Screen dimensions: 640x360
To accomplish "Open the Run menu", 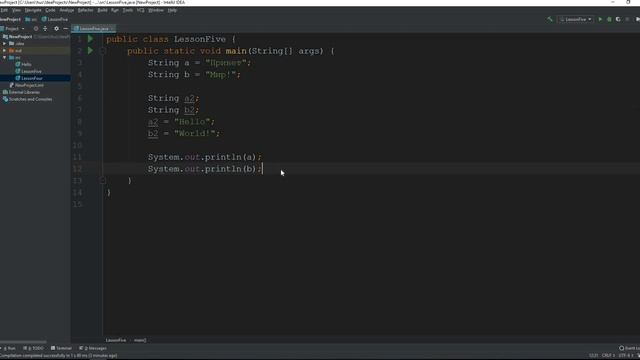I will [x=115, y=10].
